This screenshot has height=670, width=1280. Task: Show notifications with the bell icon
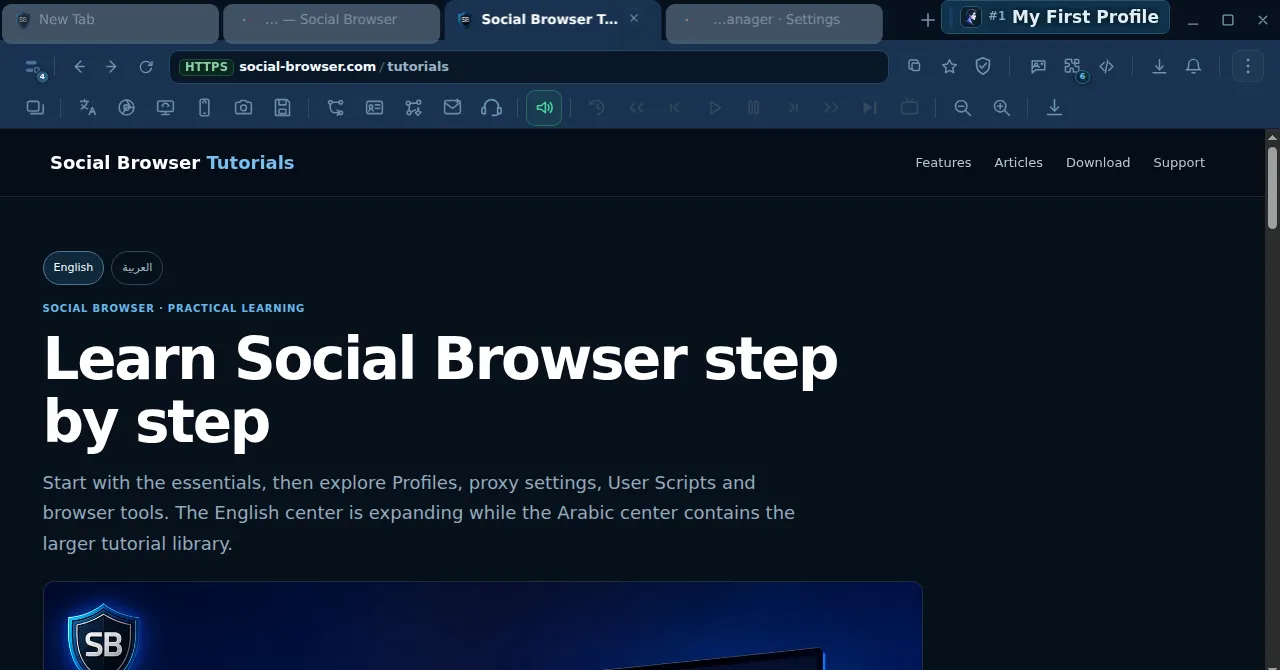pos(1193,66)
